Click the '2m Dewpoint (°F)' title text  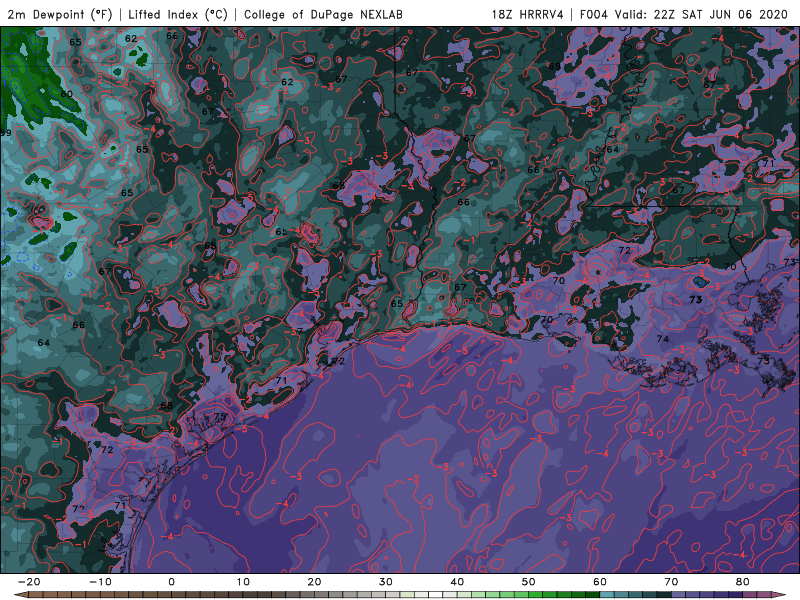(60, 14)
